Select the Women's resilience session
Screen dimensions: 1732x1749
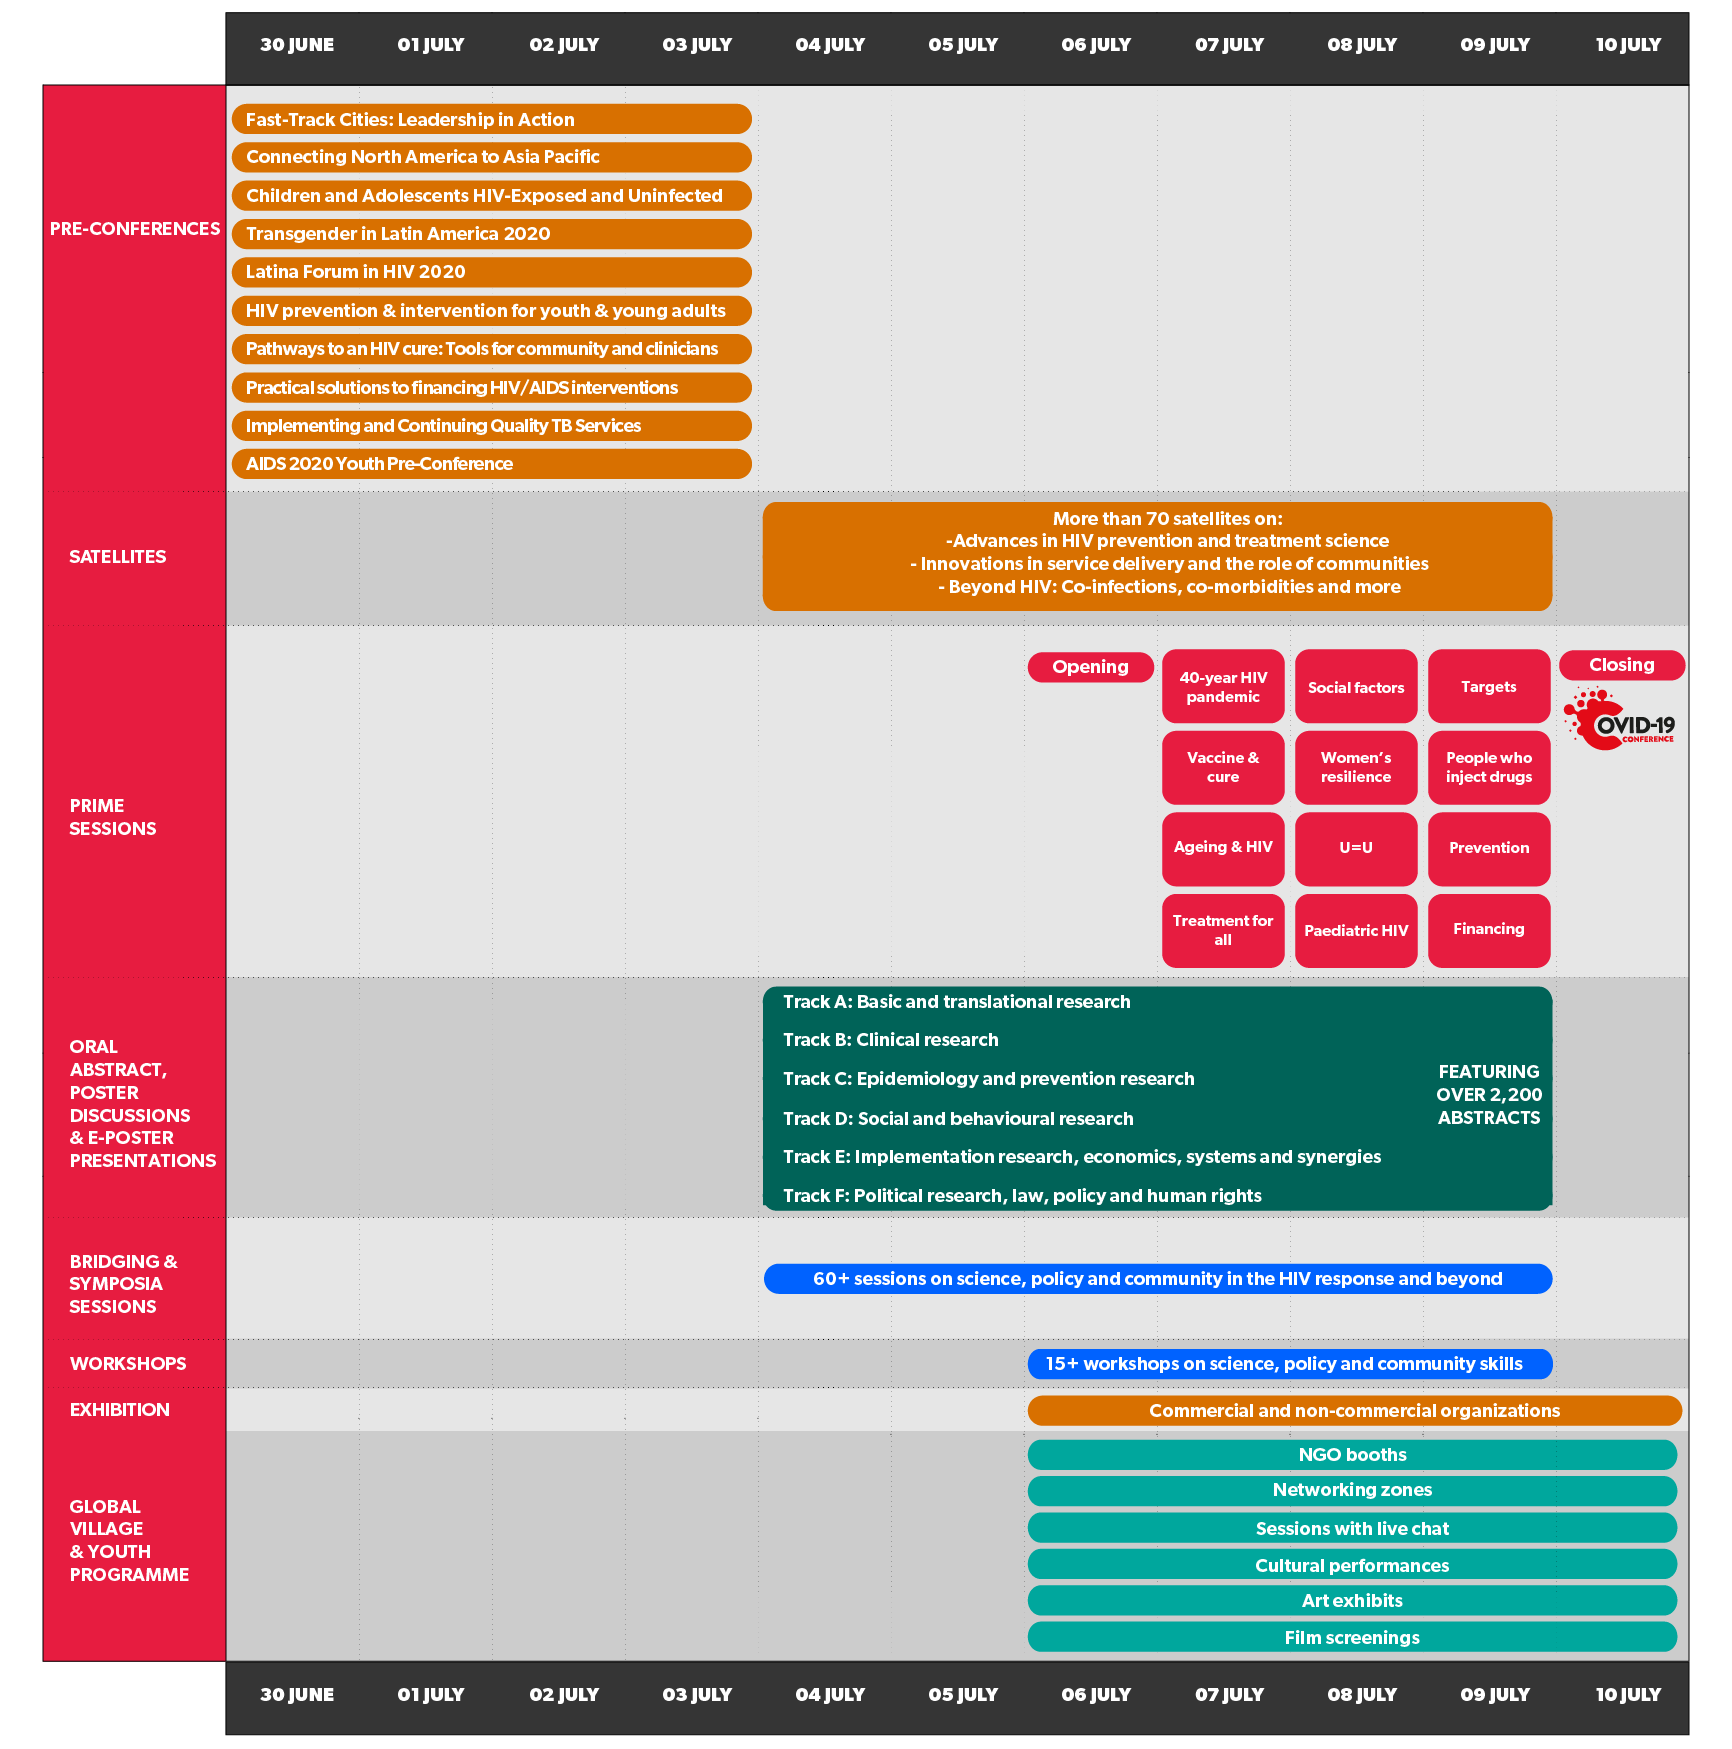click(1356, 768)
